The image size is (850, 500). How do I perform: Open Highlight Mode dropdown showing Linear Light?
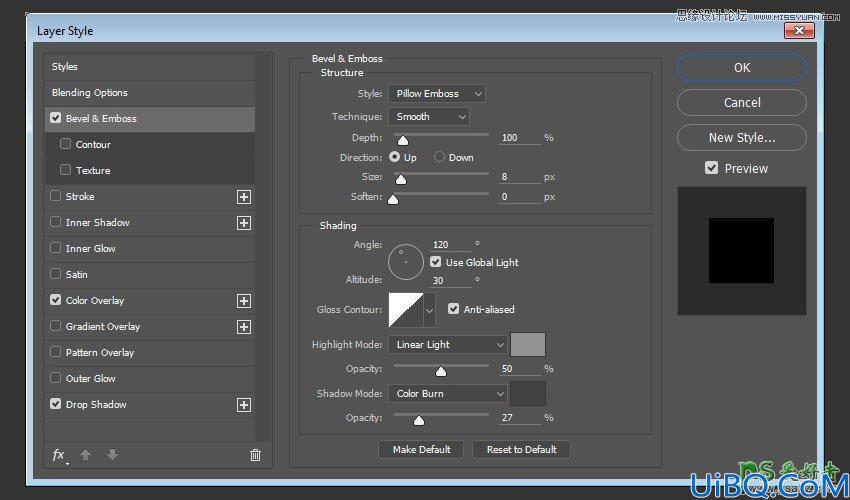(448, 345)
